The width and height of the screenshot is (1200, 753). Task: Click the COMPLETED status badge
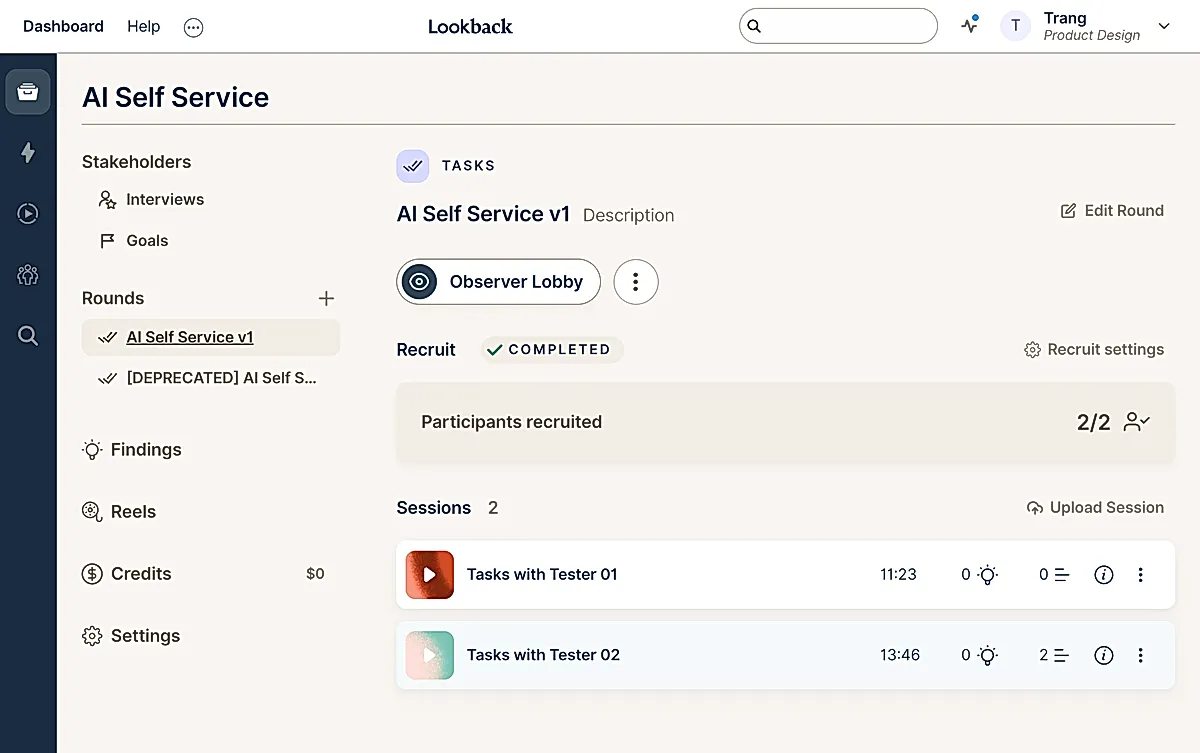pos(550,349)
